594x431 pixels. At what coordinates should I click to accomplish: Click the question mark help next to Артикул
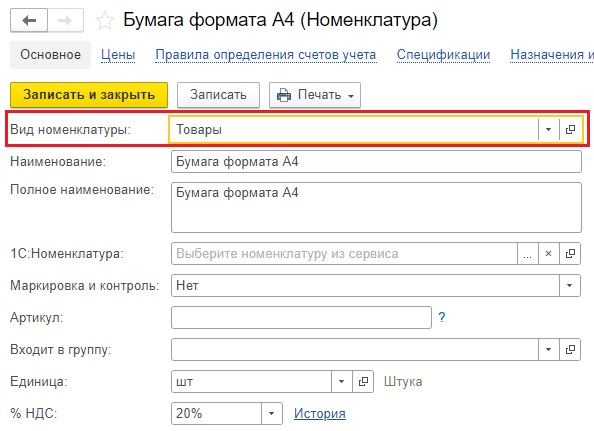tap(442, 317)
